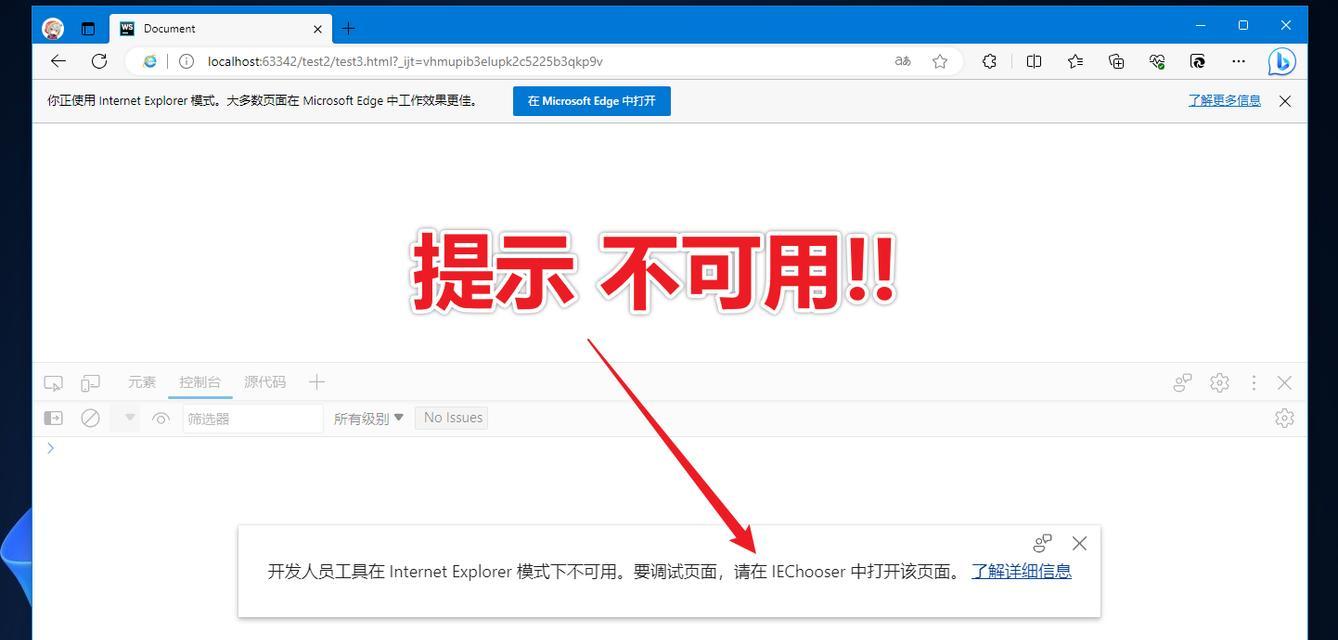
Task: Add more tools with plus icon
Action: [x=317, y=382]
